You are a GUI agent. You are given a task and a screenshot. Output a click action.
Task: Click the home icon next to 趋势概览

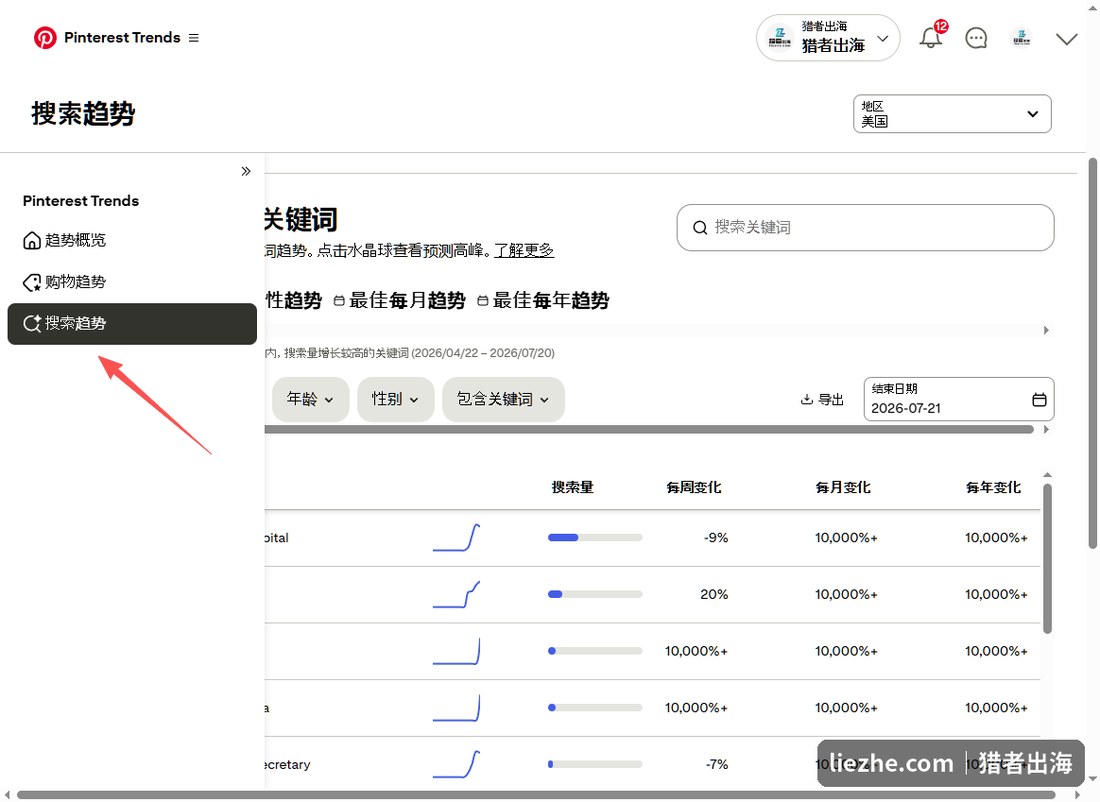coord(32,241)
